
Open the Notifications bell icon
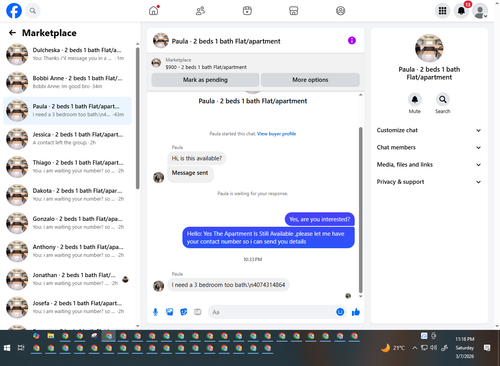tap(461, 11)
